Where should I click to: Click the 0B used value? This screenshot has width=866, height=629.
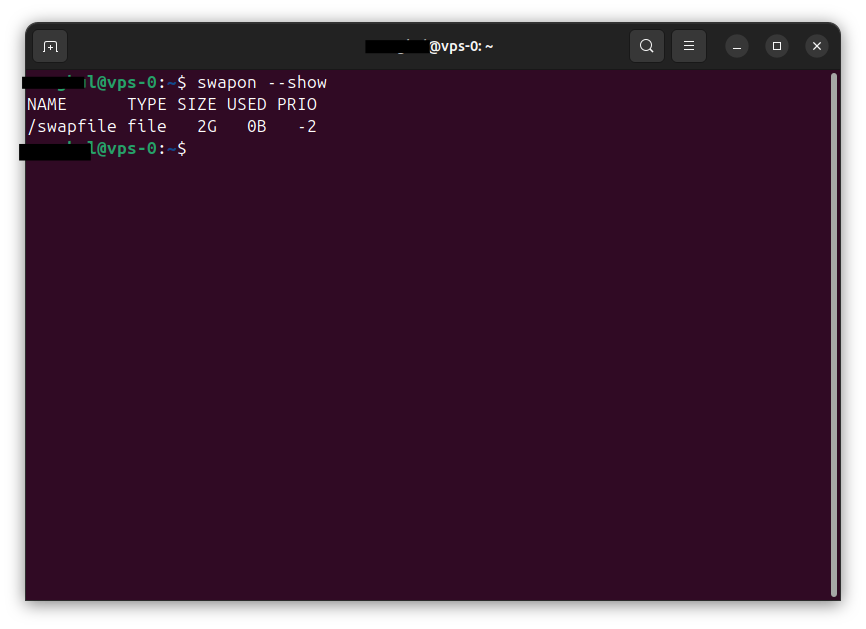(x=257, y=126)
